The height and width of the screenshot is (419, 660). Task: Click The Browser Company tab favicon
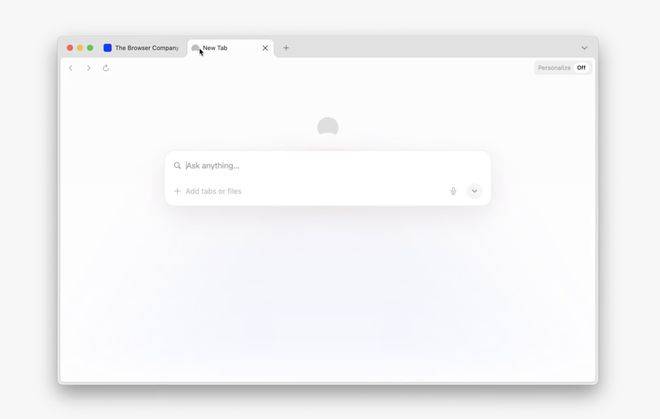pos(107,48)
